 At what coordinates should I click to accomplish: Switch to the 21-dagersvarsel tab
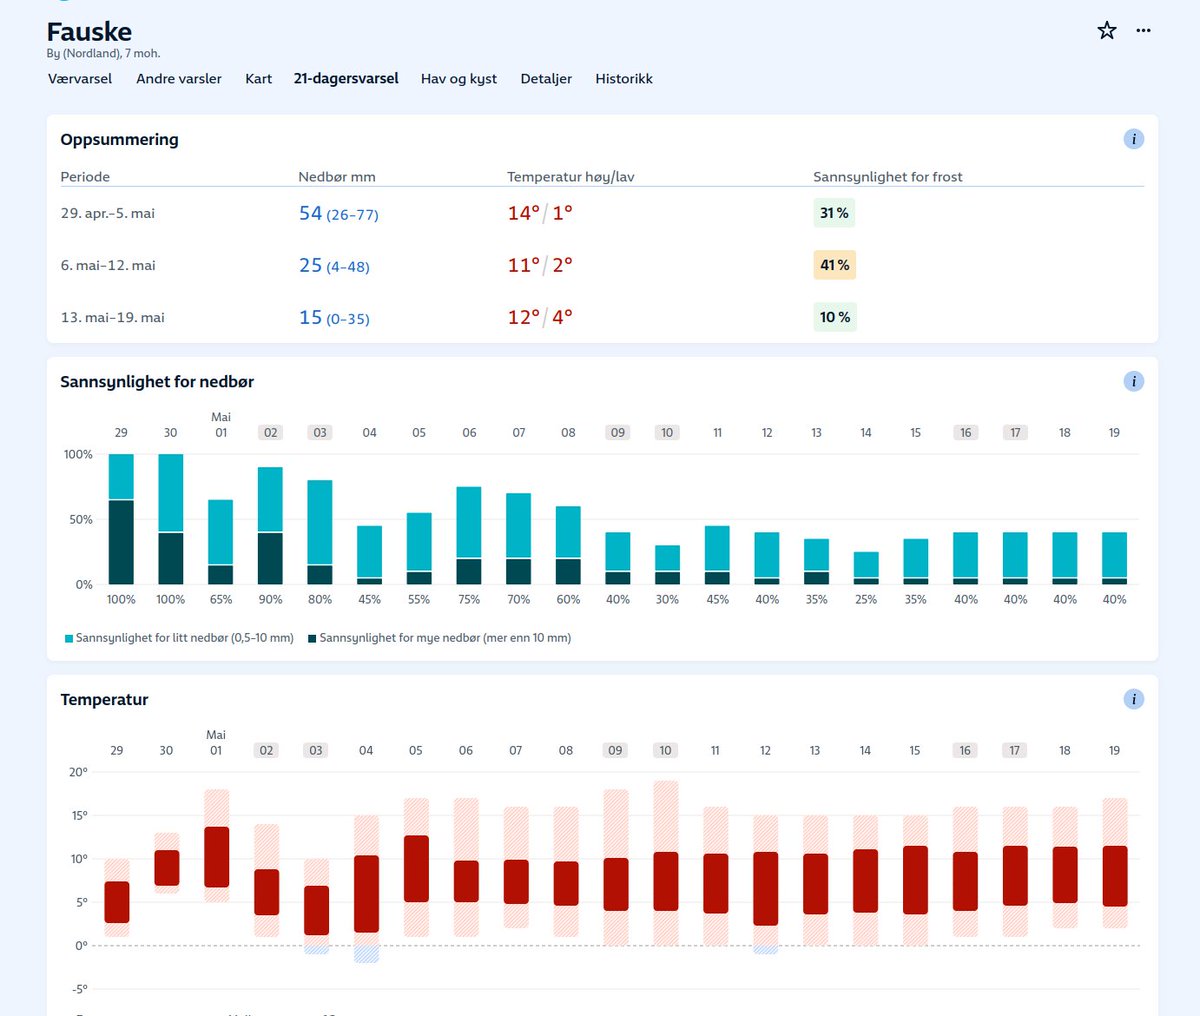click(x=346, y=78)
